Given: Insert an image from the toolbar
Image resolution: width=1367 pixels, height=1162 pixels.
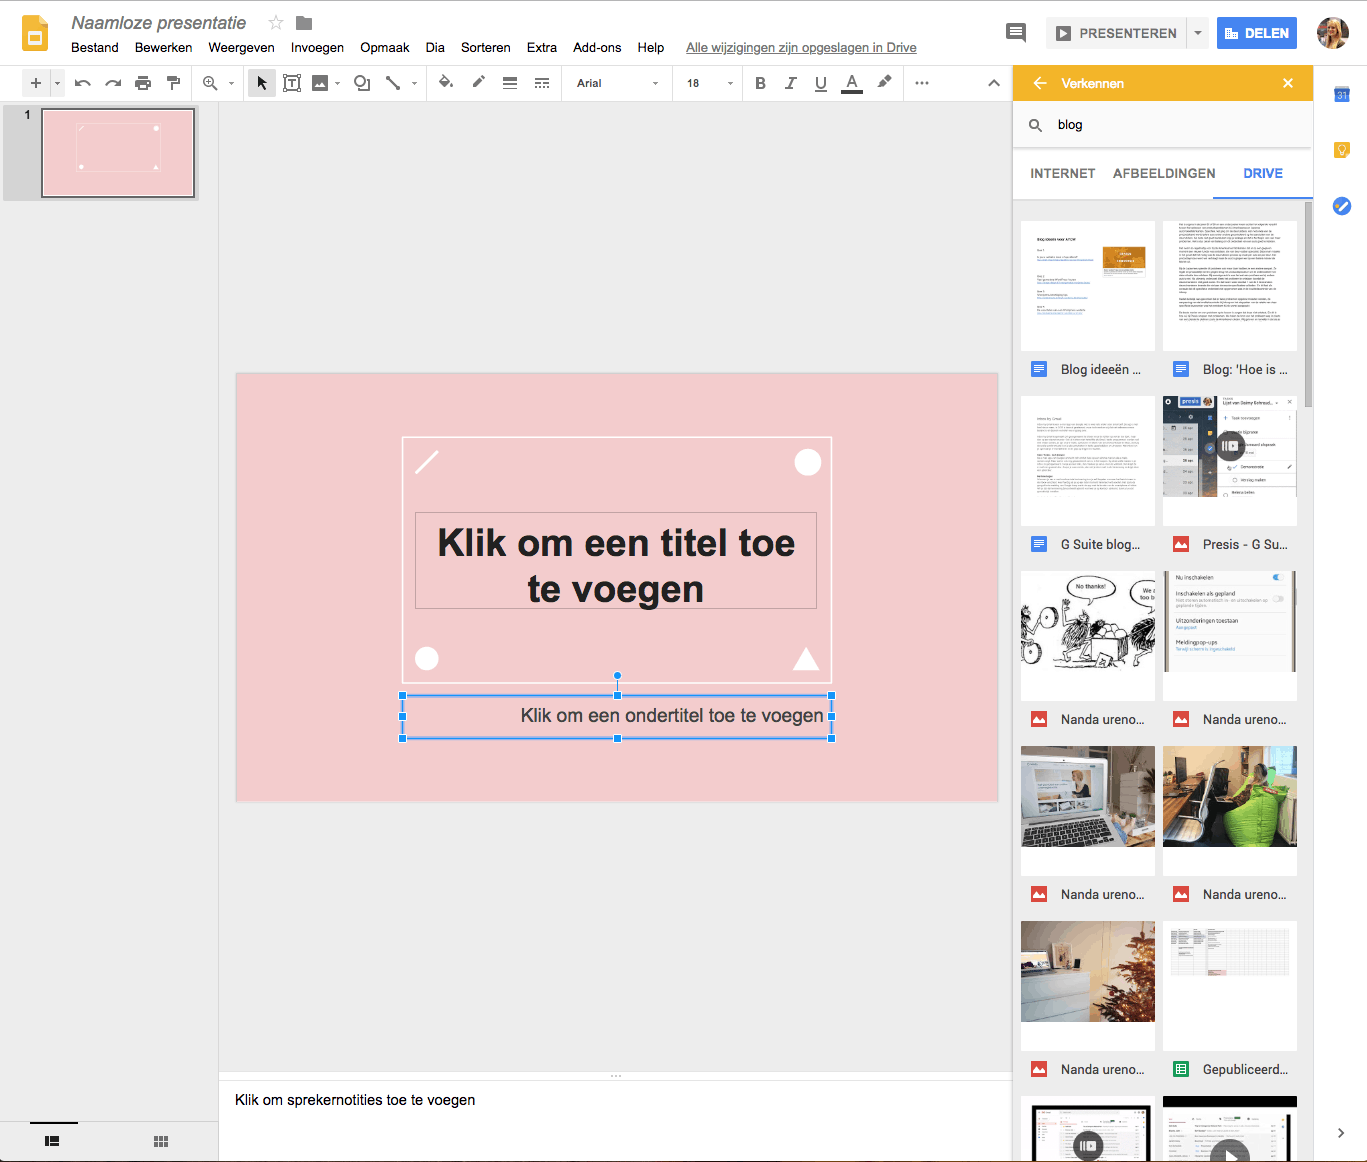Looking at the screenshot, I should coord(322,83).
